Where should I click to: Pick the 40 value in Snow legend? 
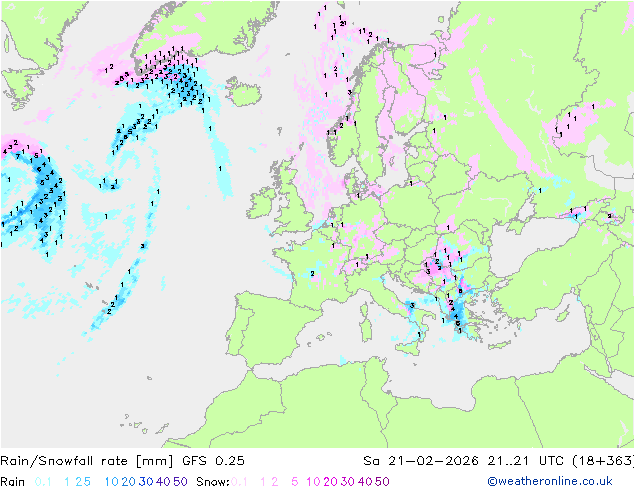365,482
